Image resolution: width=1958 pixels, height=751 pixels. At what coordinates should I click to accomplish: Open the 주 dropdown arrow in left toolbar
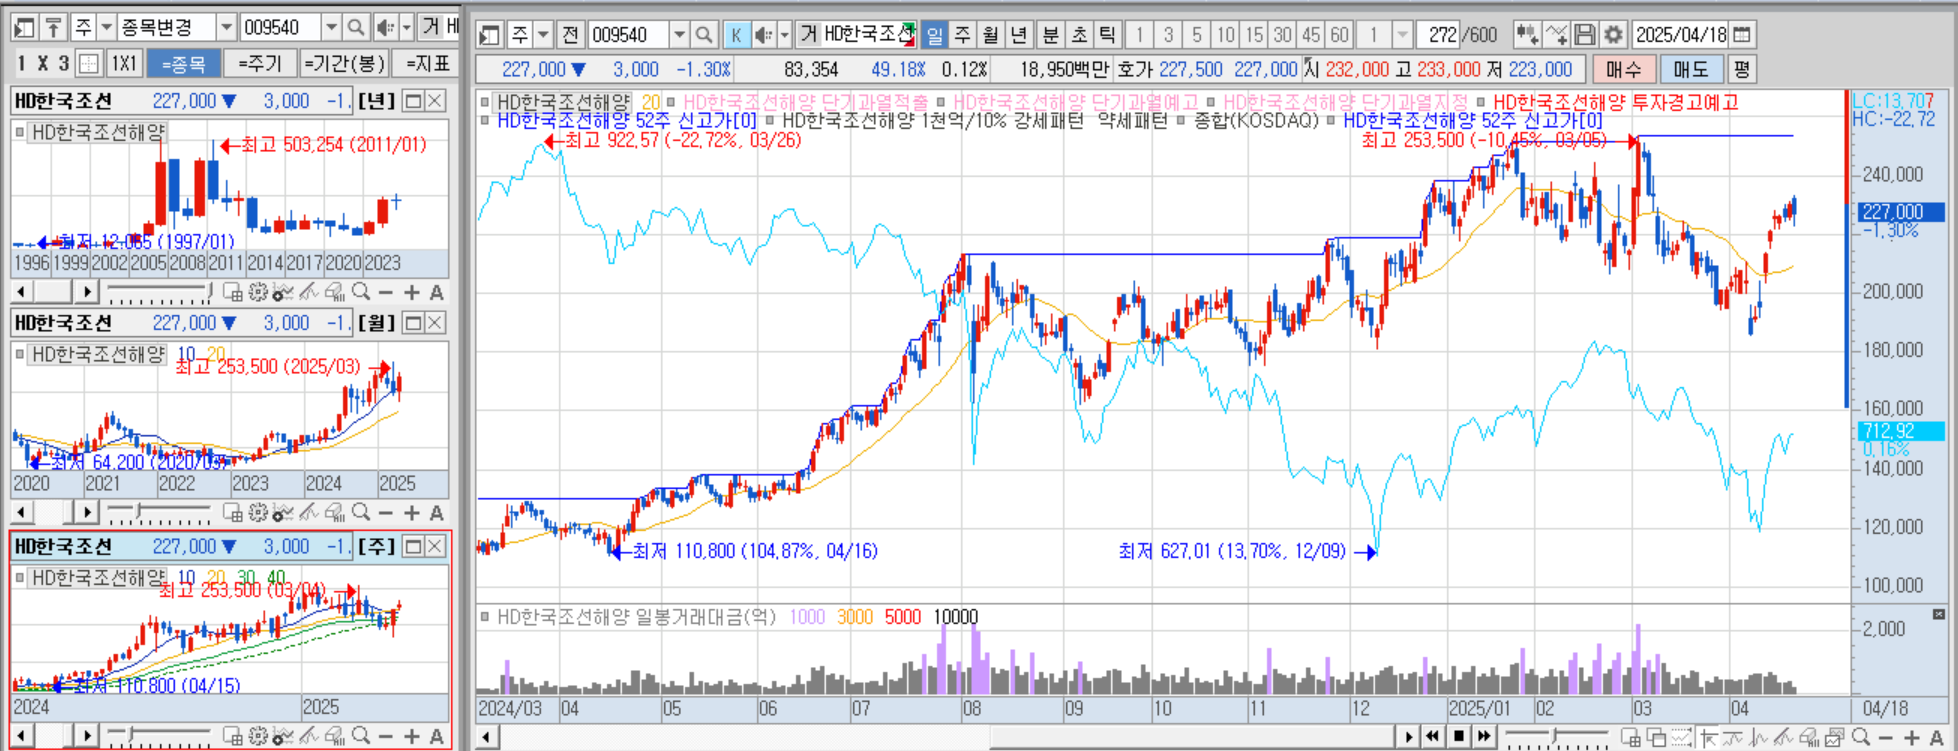(x=106, y=27)
